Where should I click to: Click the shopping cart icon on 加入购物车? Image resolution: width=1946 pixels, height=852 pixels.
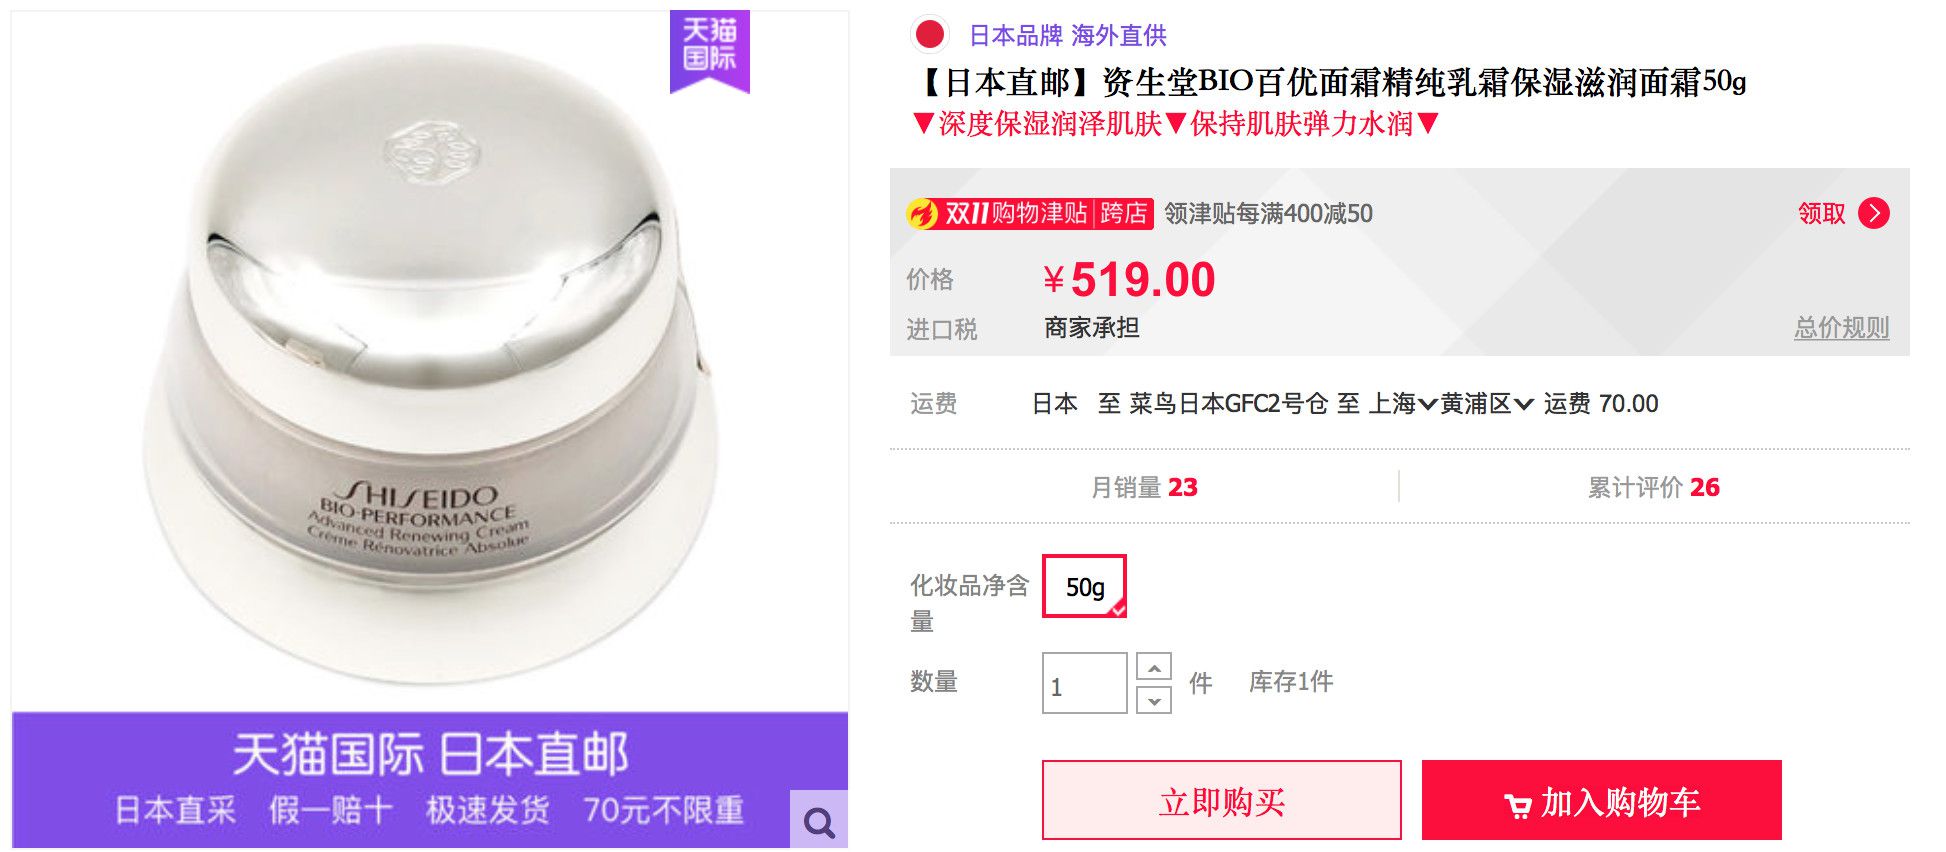point(1517,805)
